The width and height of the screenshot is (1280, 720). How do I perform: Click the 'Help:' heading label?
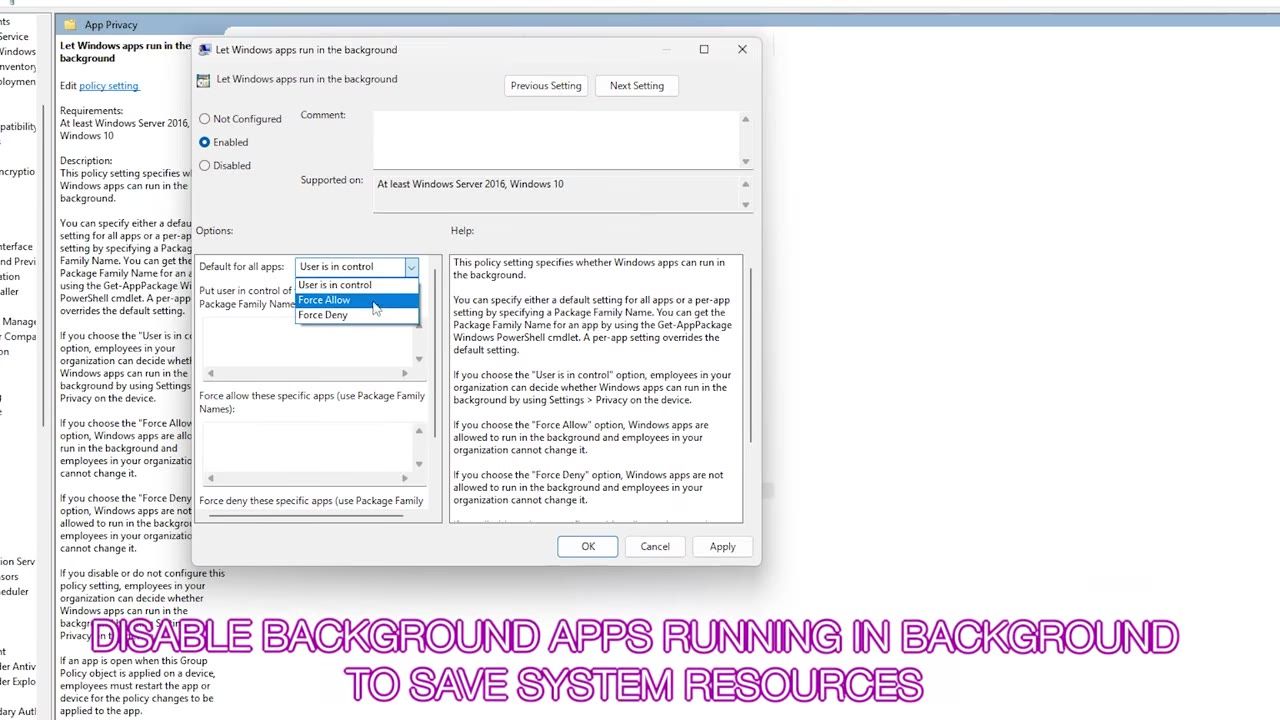(462, 231)
